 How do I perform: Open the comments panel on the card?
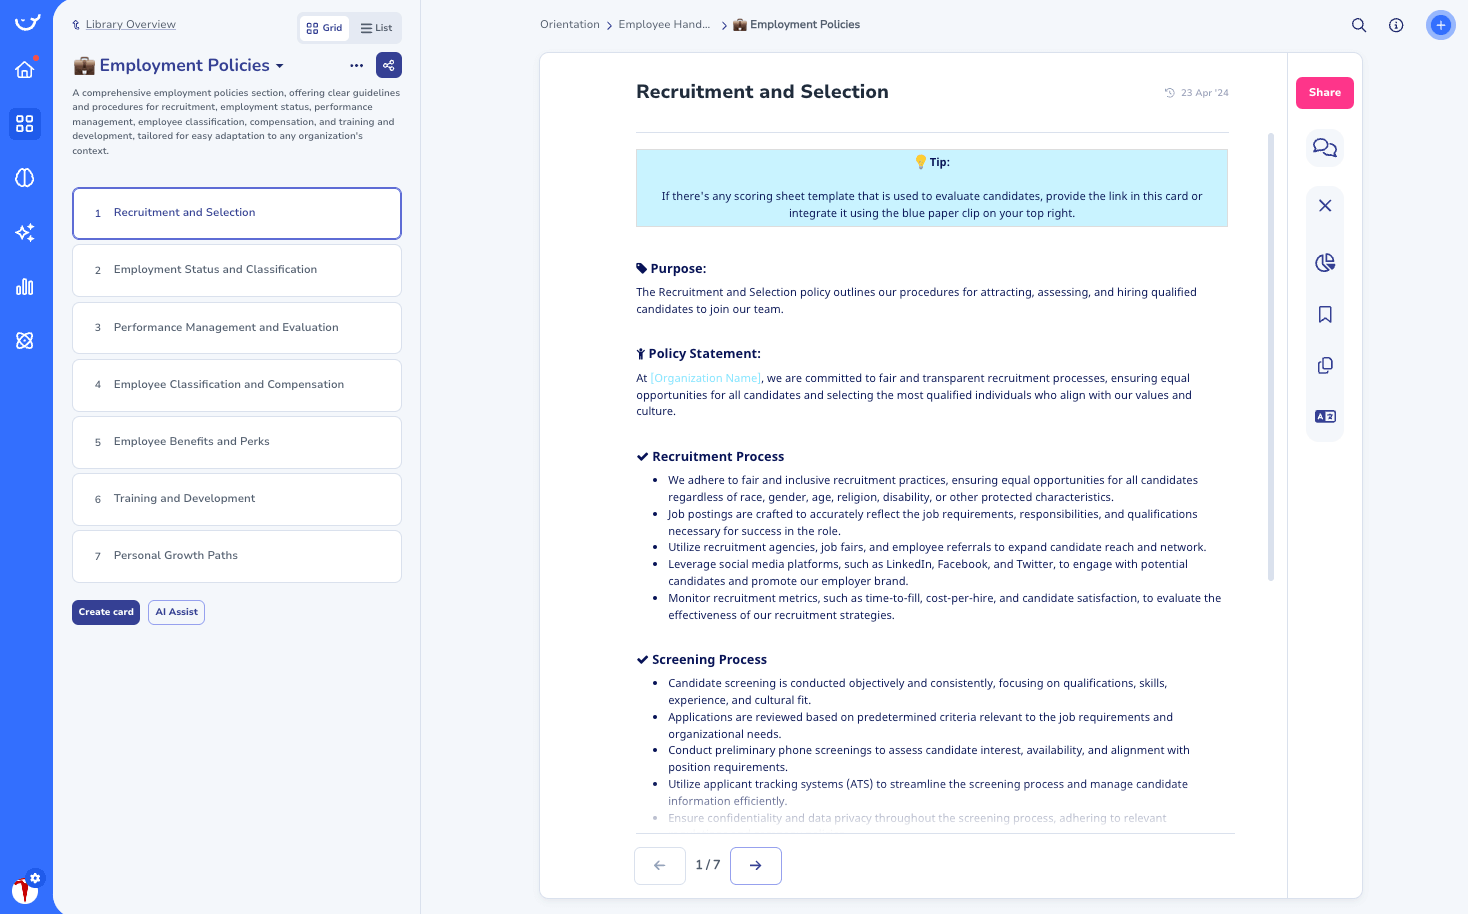point(1324,147)
